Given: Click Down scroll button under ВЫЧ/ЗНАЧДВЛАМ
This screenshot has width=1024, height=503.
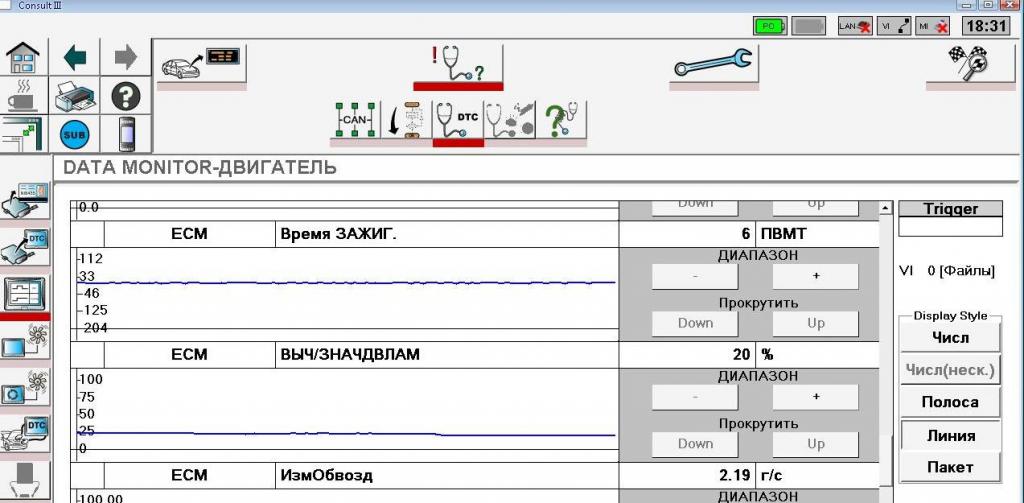Looking at the screenshot, I should coord(695,444).
